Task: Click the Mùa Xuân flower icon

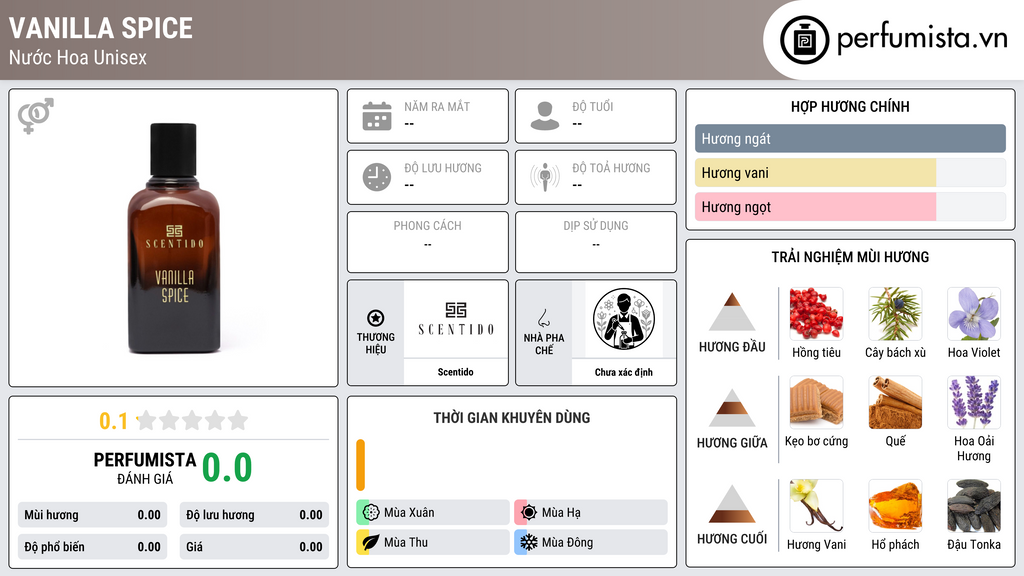Action: tap(371, 513)
